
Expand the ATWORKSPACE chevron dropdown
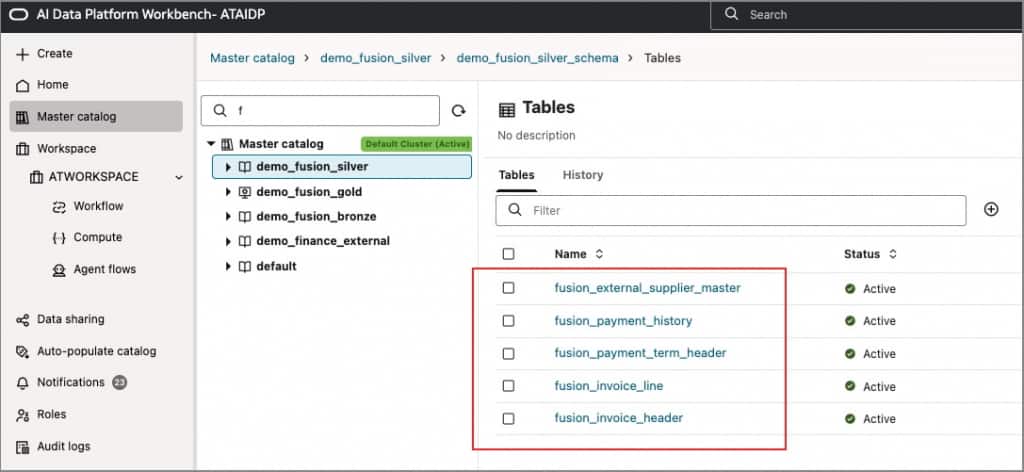(x=179, y=177)
